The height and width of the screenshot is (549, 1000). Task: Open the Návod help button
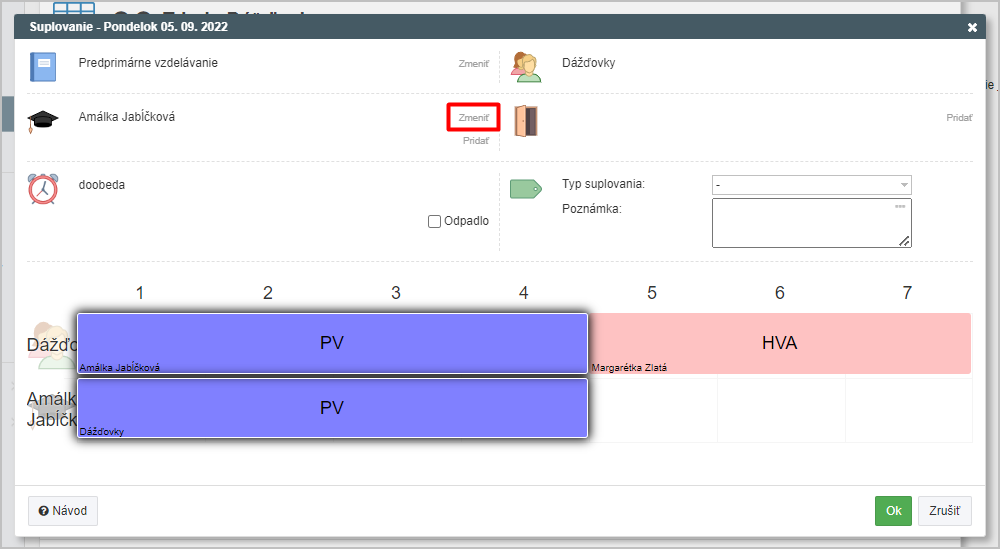[63, 511]
